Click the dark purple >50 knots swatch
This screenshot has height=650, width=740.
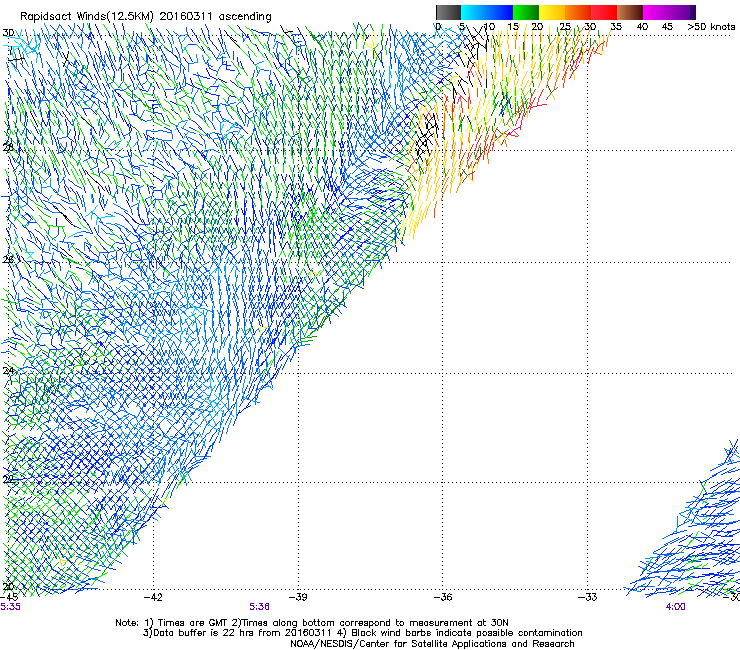tap(692, 12)
